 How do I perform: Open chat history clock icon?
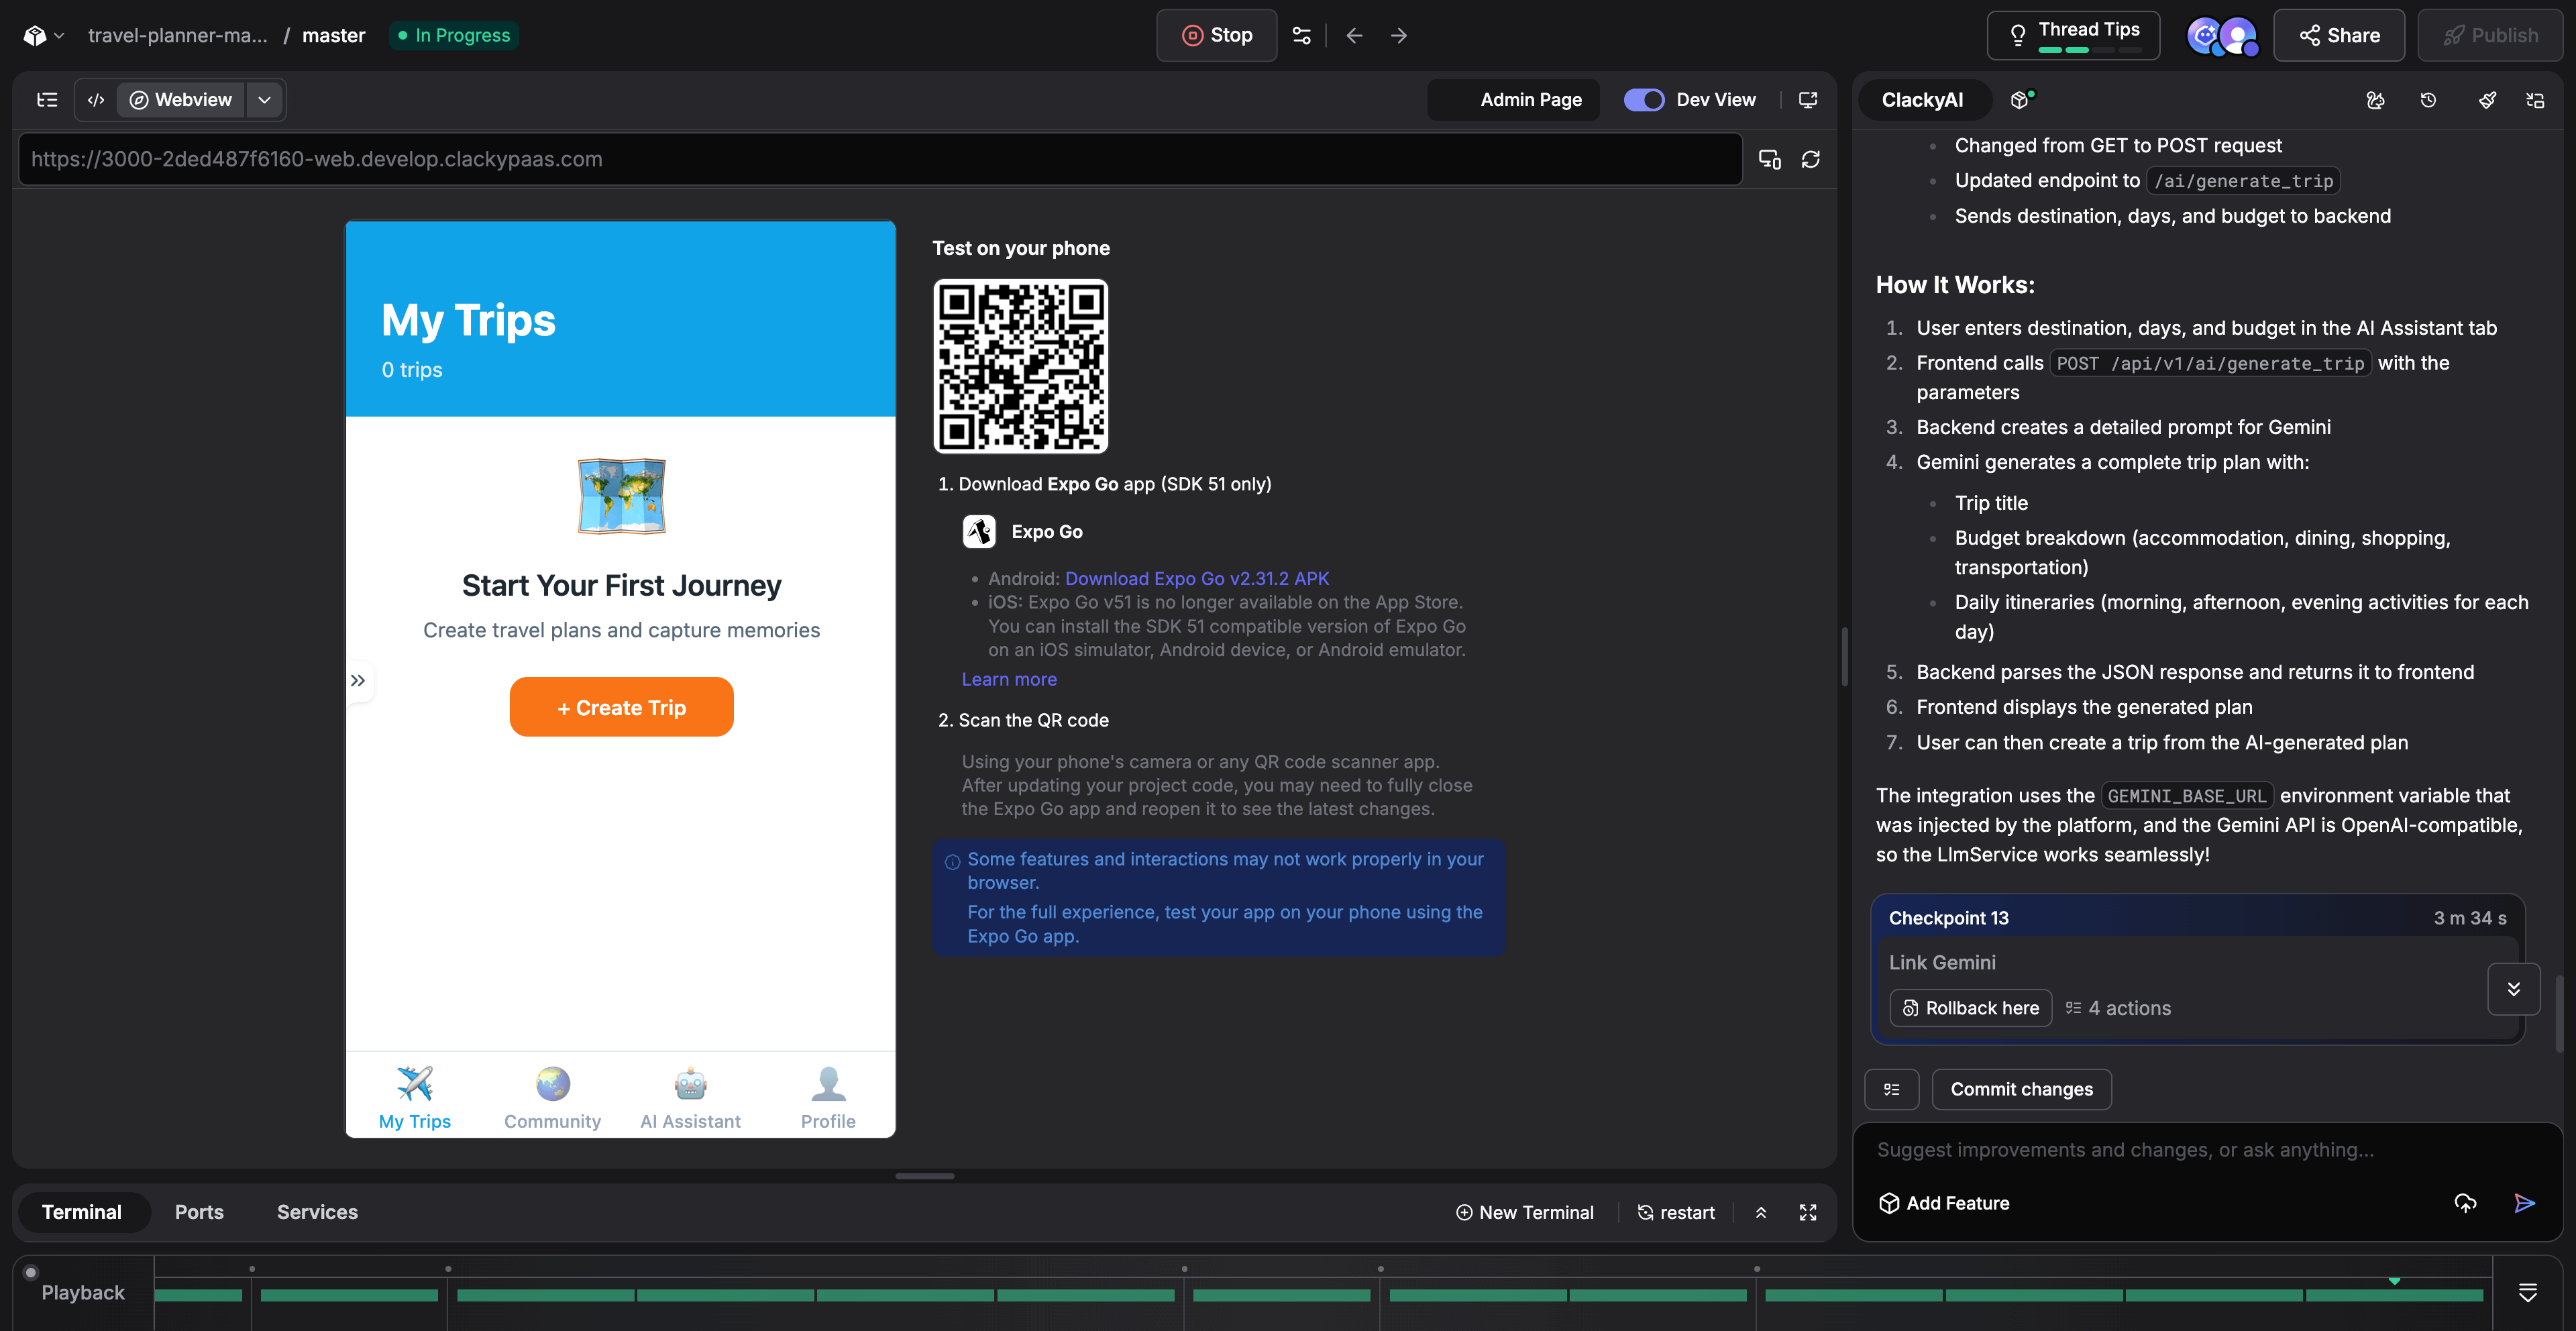(x=2428, y=100)
